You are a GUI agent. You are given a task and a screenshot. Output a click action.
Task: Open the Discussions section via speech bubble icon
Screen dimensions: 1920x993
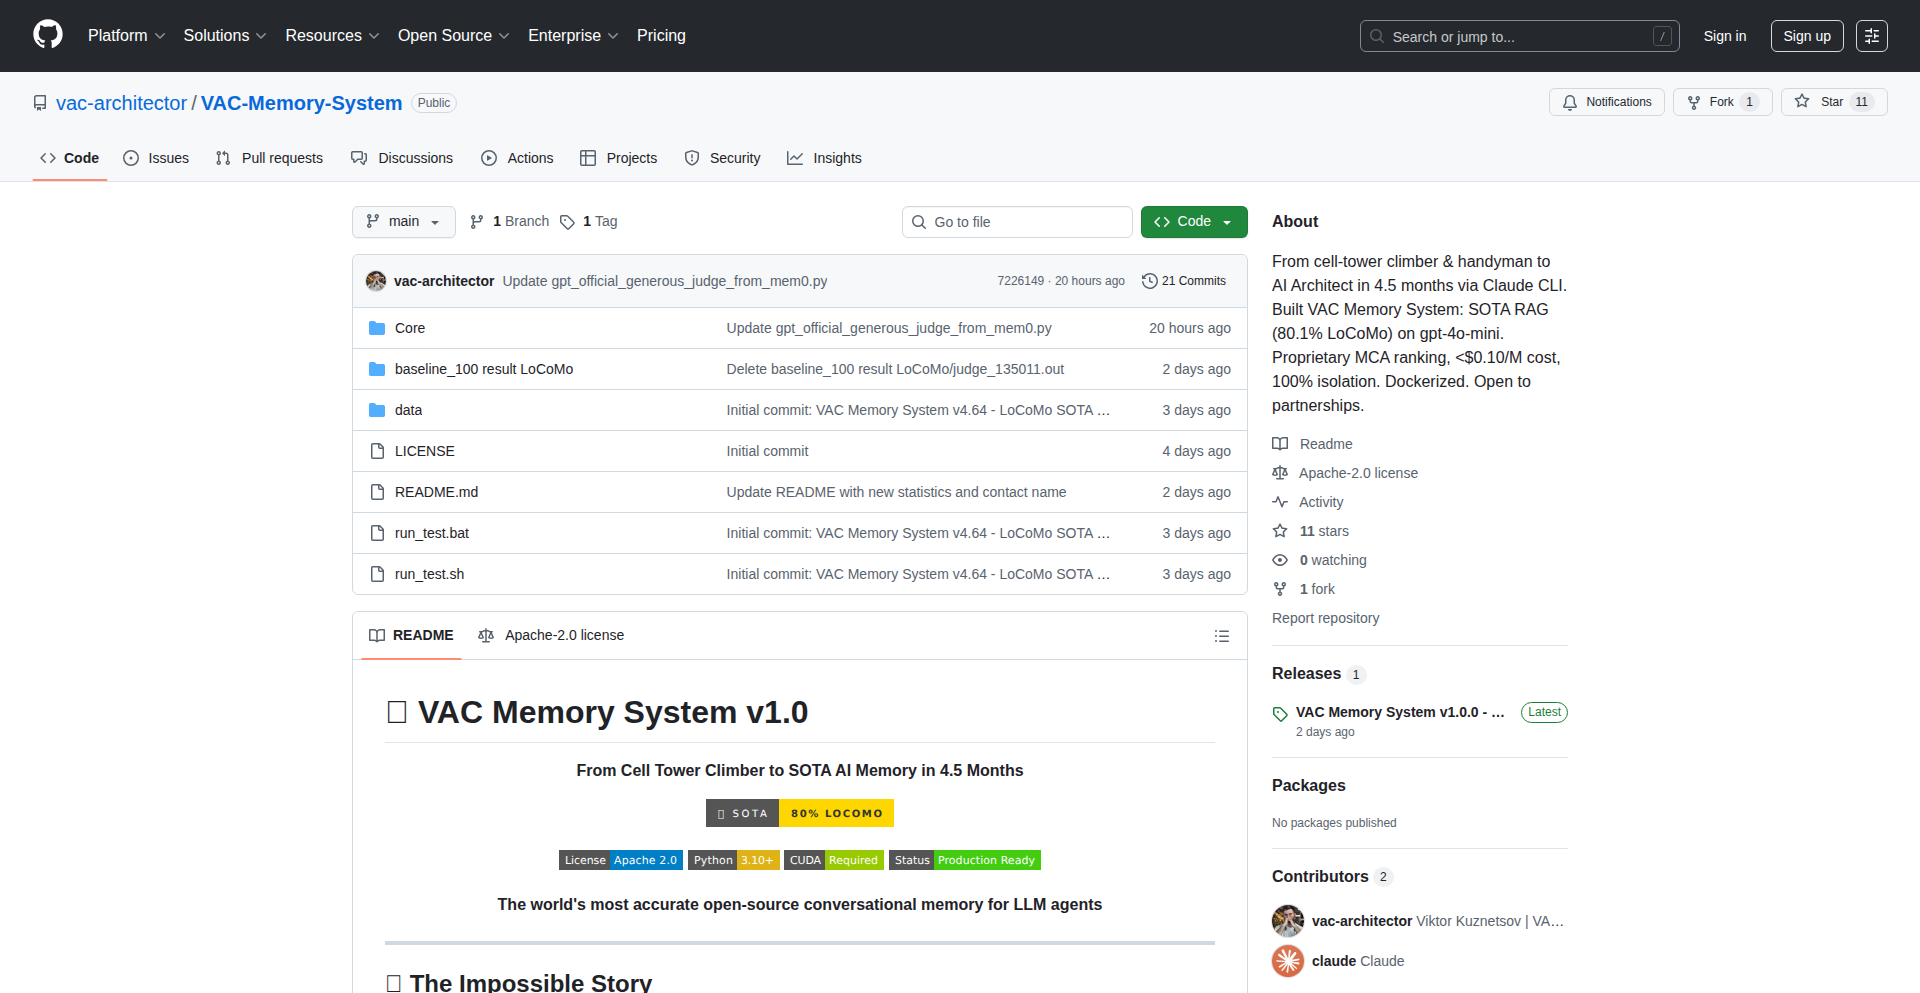click(x=360, y=158)
